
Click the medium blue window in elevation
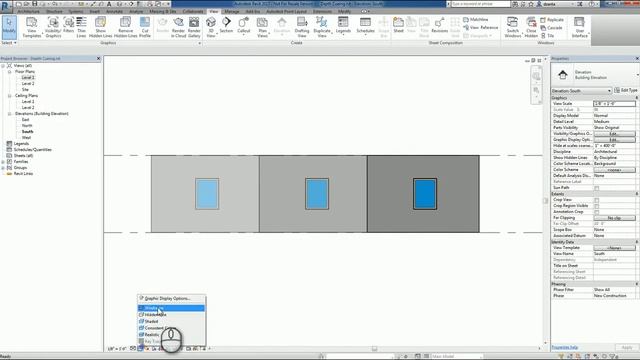point(317,194)
